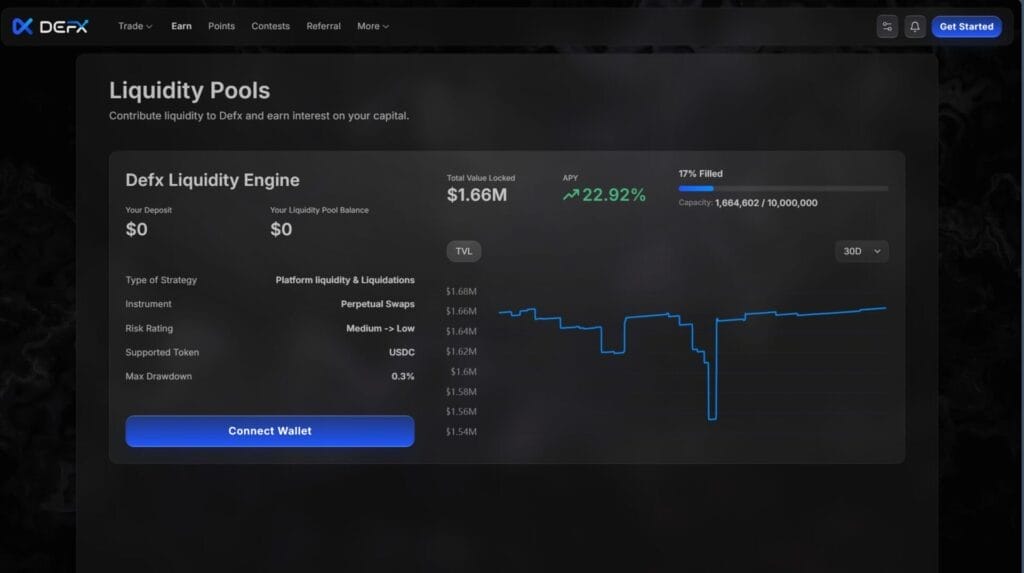Expand the More dropdown menu
The width and height of the screenshot is (1024, 573).
[373, 26]
